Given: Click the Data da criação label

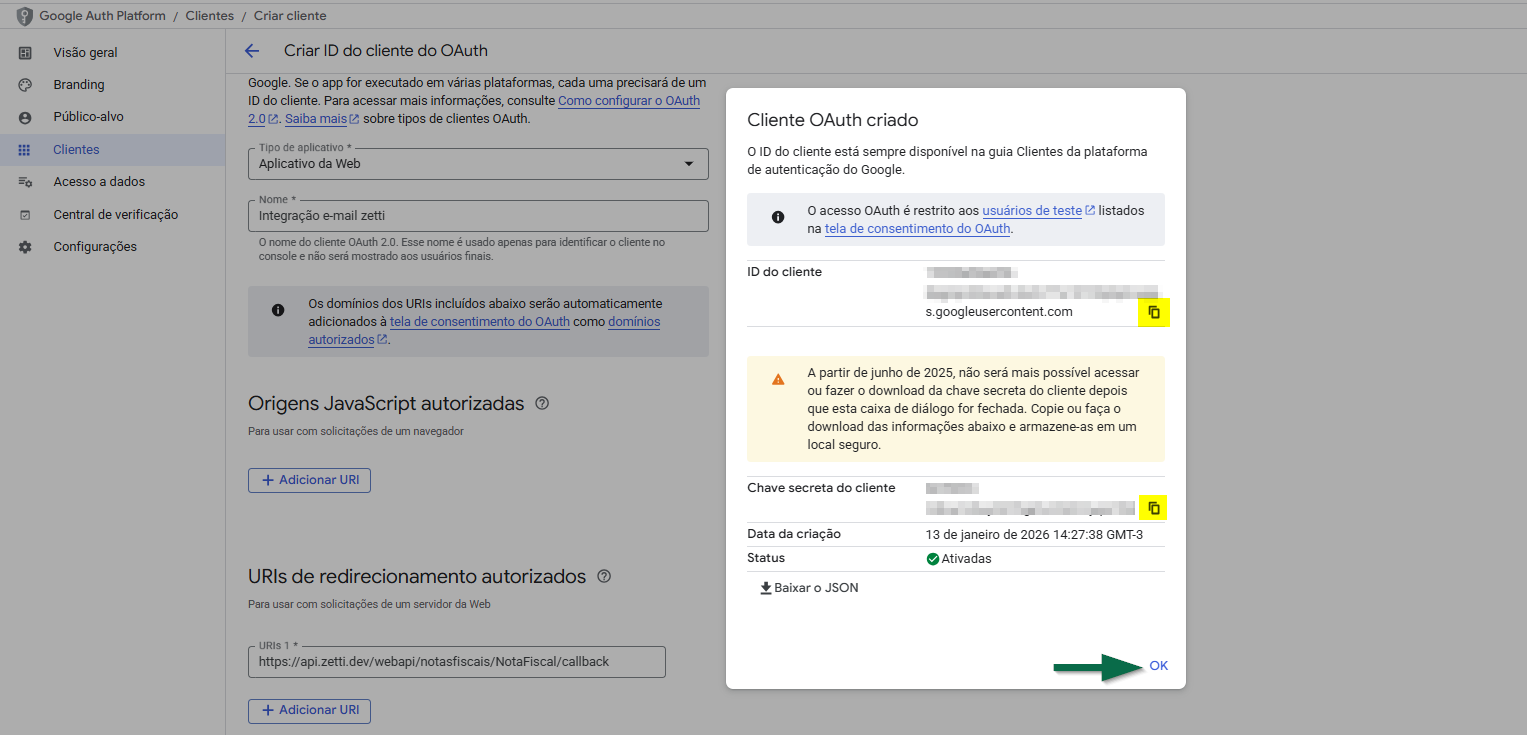Looking at the screenshot, I should point(794,534).
